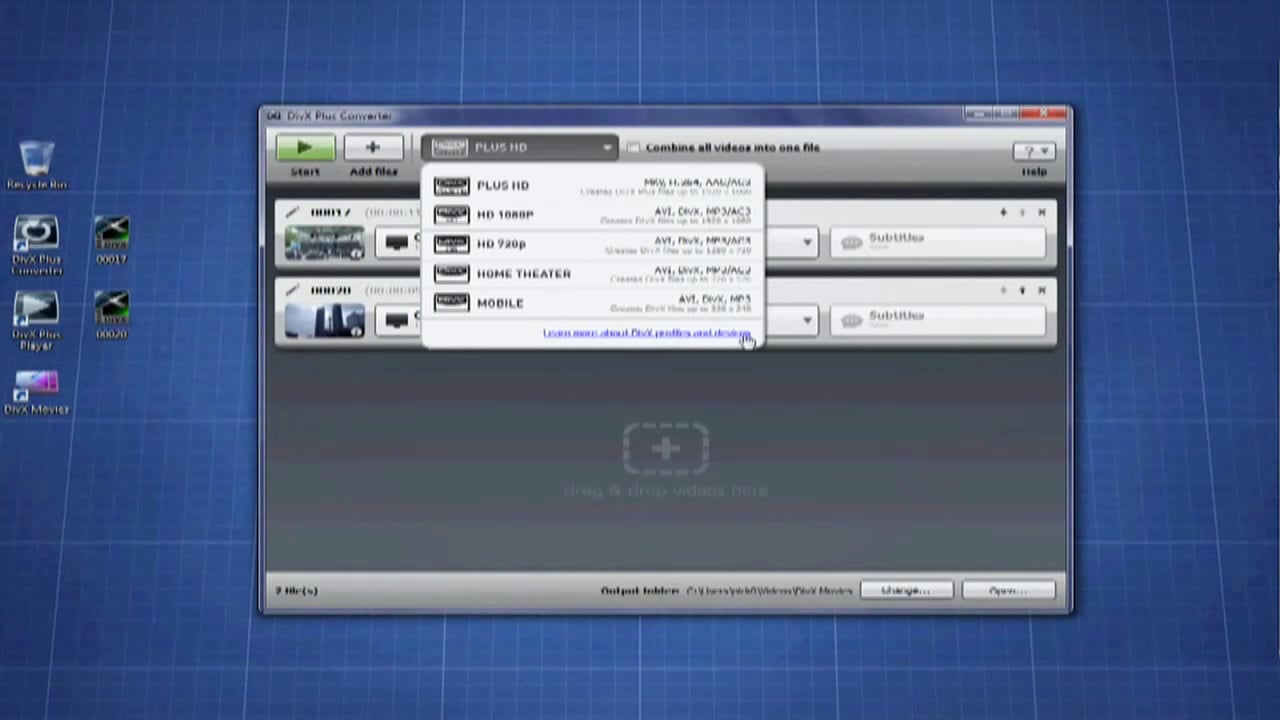The image size is (1280, 720).
Task: Click the Open... output folder button
Action: pos(1008,591)
